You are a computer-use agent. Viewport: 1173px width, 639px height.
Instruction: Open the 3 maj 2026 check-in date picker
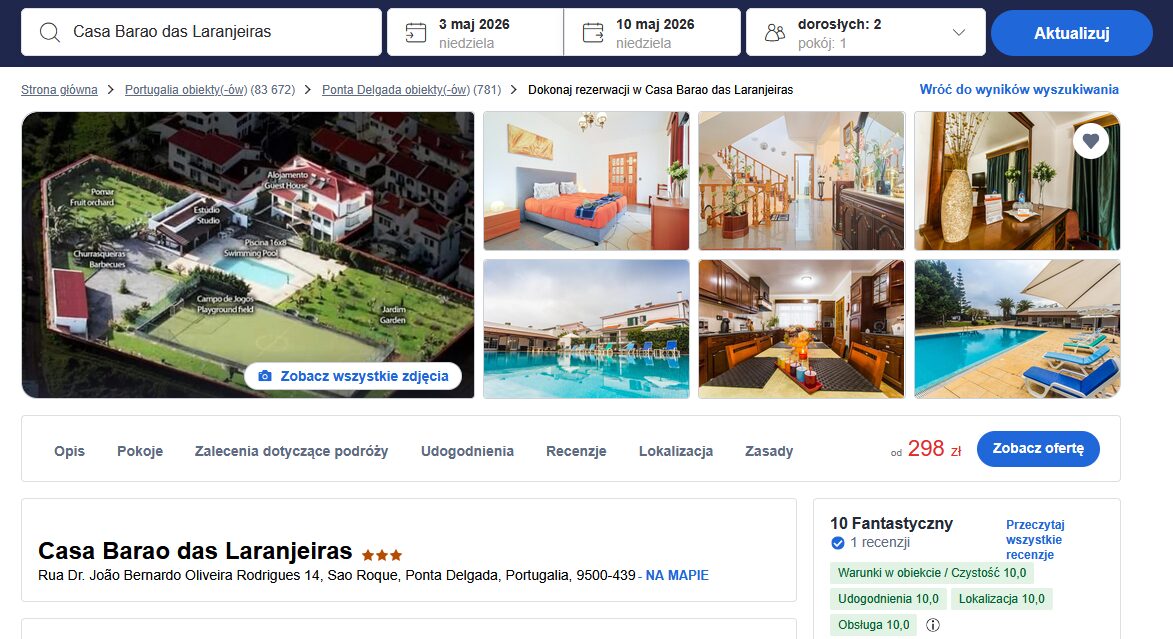475,32
